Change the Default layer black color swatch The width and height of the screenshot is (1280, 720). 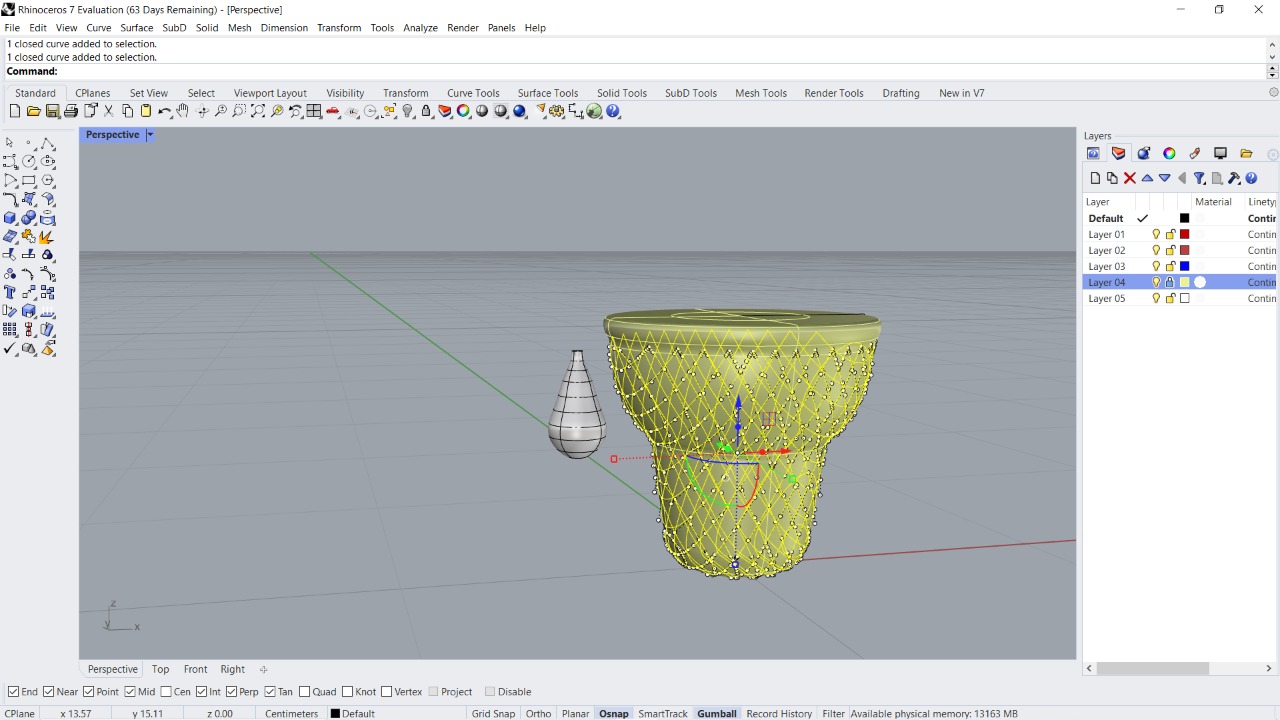[x=1185, y=218]
